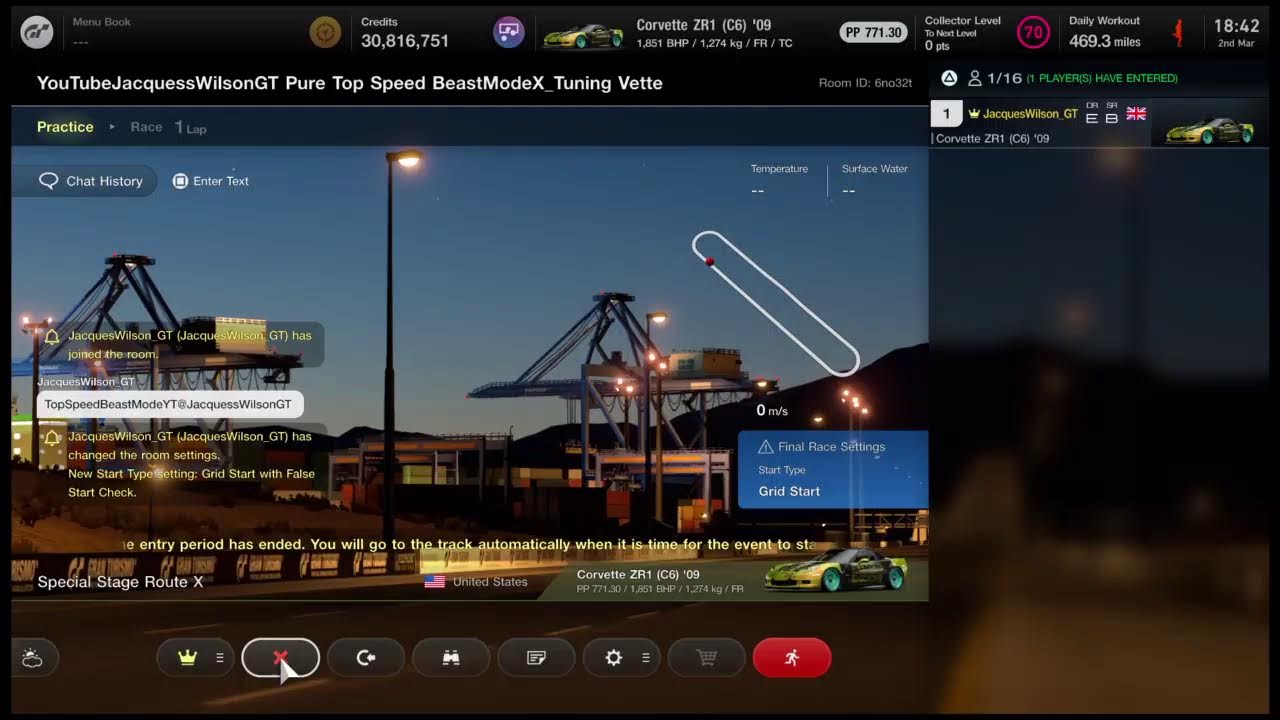
Task: Open the purple garage car icon
Action: point(509,32)
